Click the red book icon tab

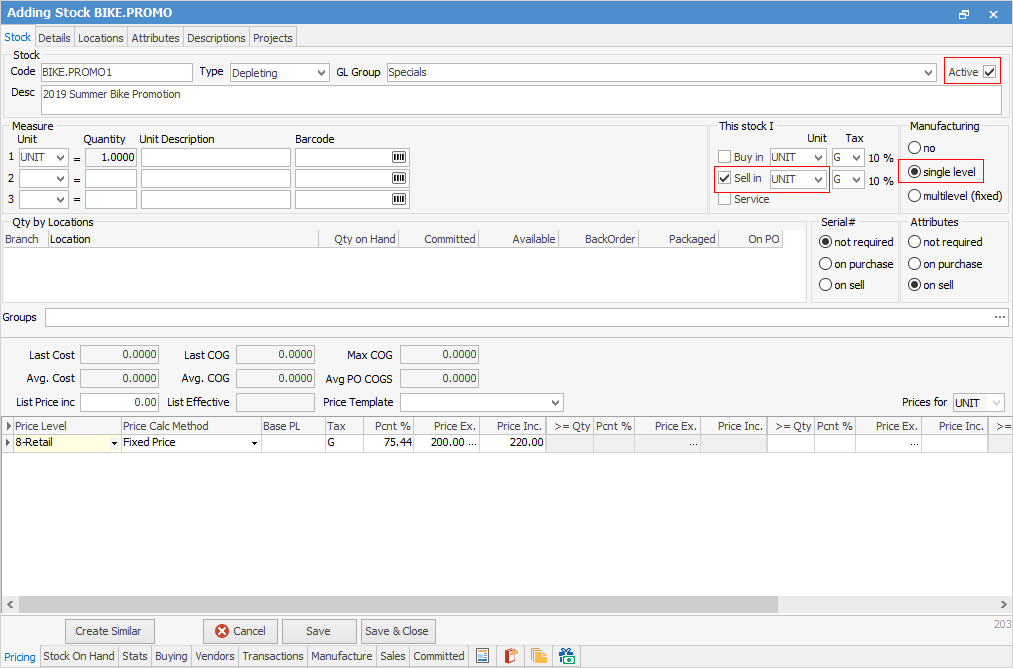pos(510,656)
